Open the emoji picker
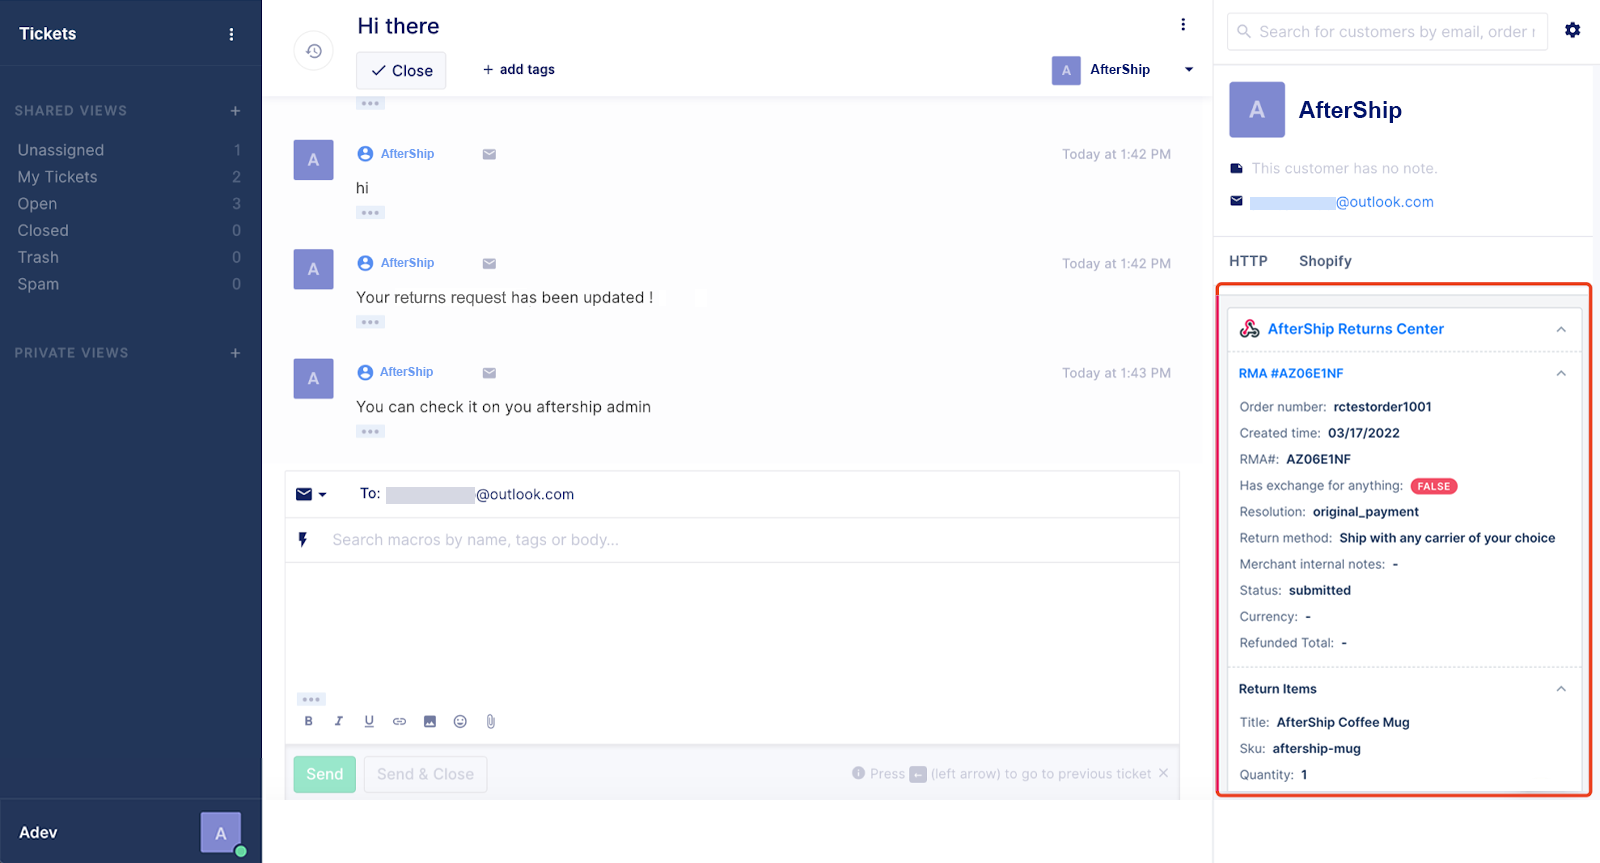 pos(460,721)
